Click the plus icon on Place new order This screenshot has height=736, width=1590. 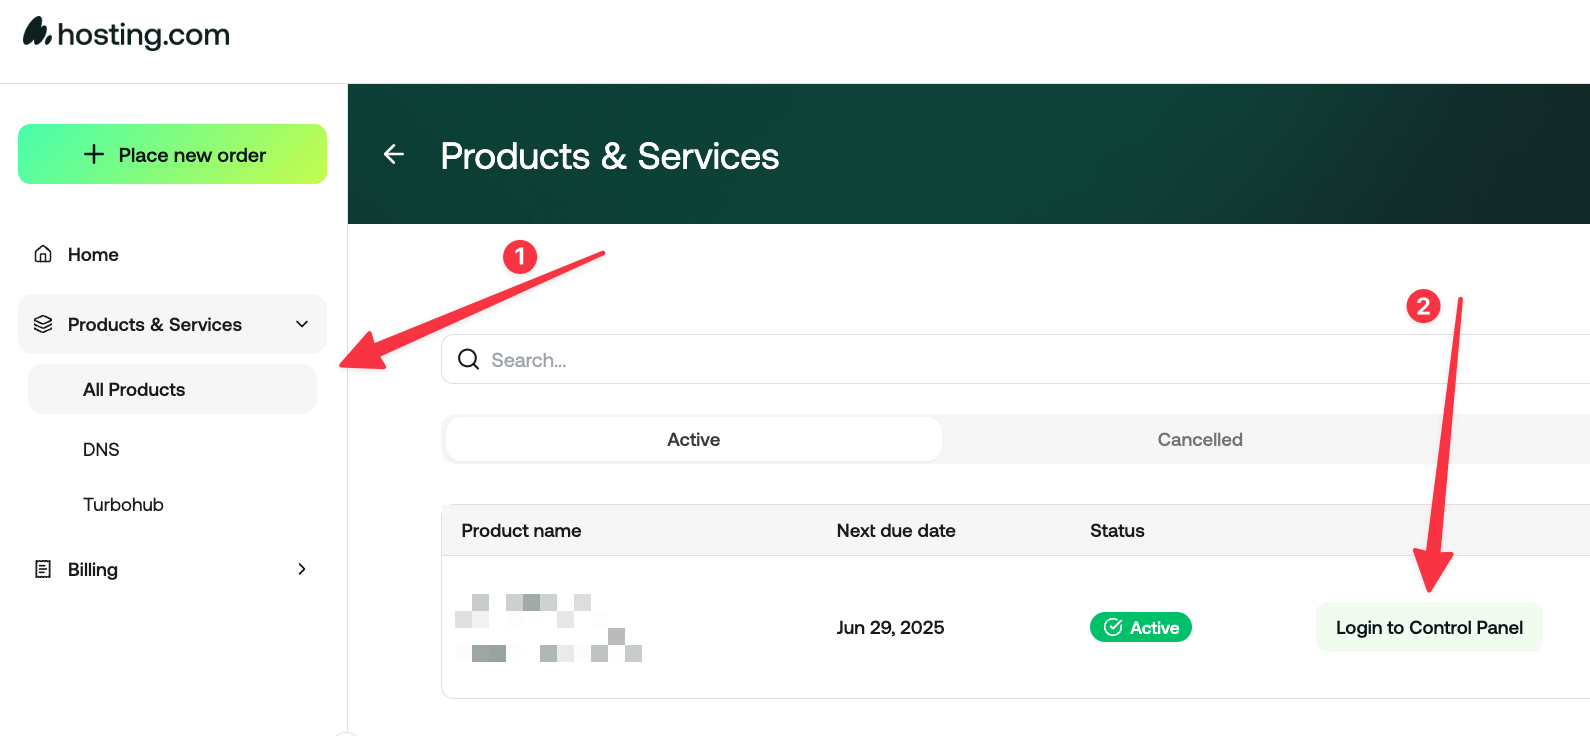(94, 154)
